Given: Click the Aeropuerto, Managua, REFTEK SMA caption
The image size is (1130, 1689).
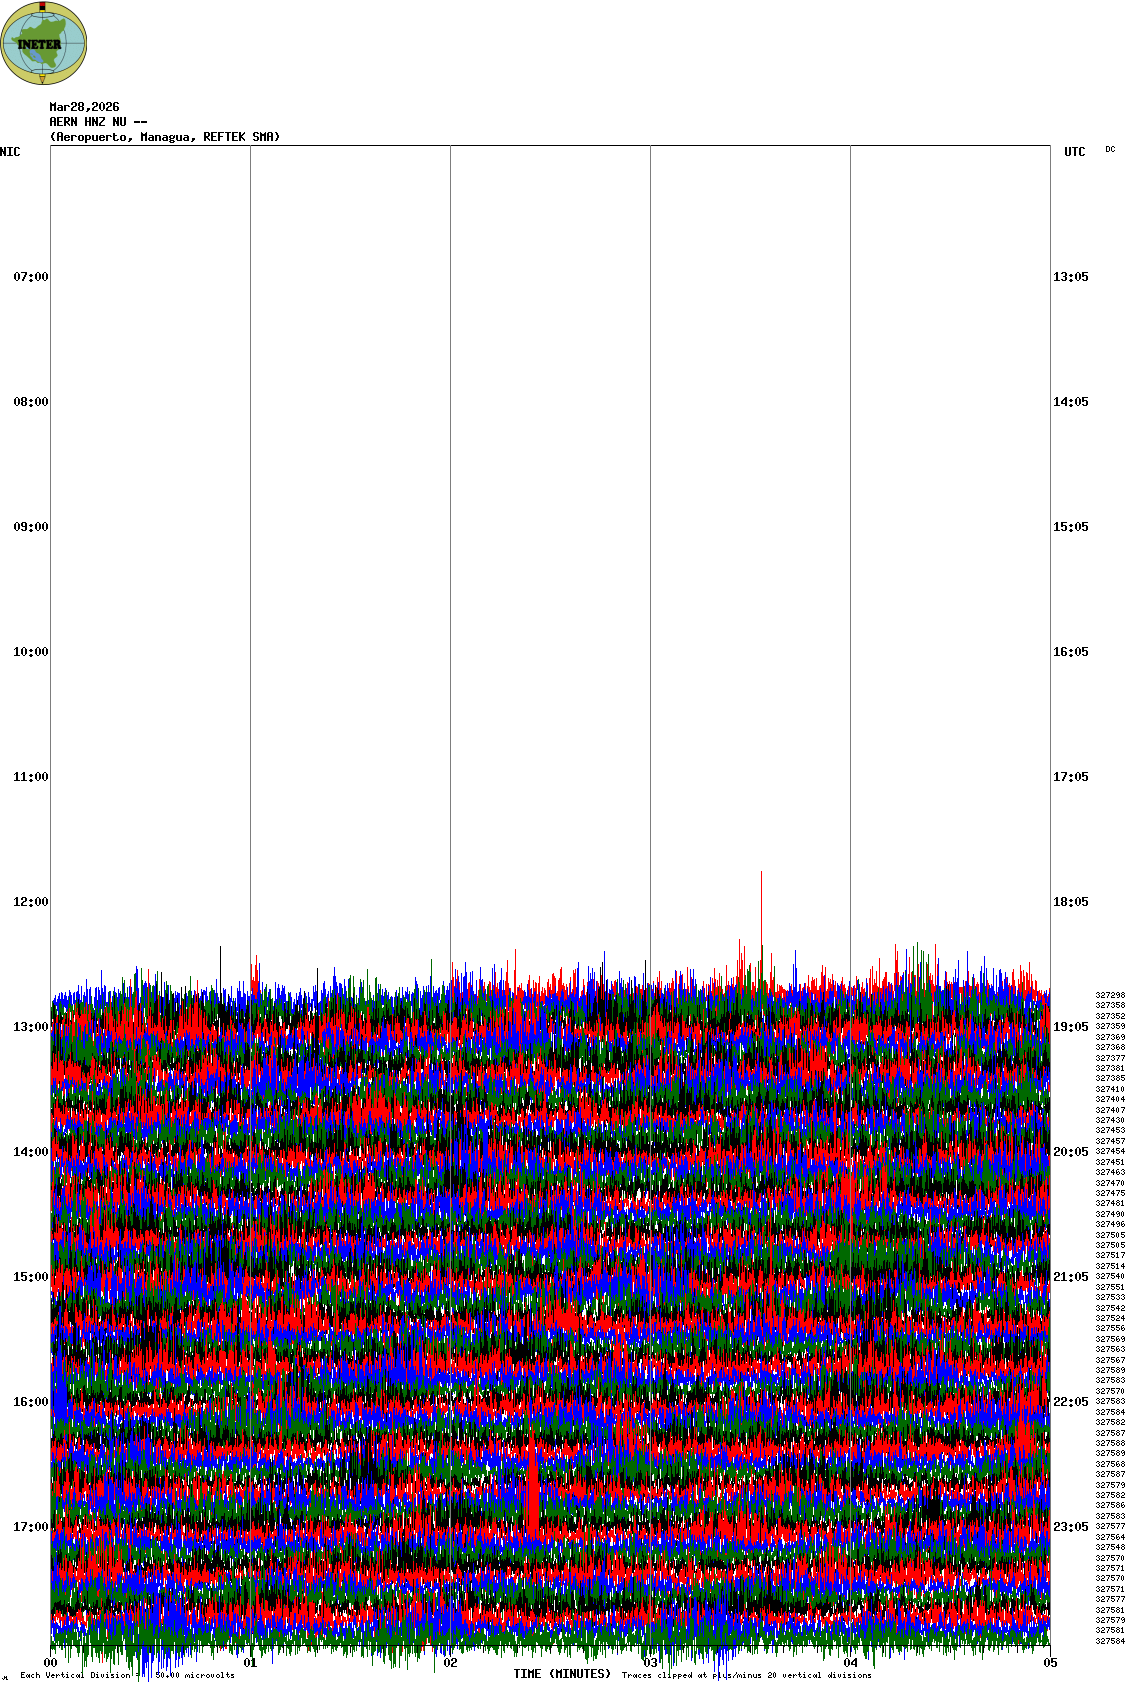Looking at the screenshot, I should point(165,137).
